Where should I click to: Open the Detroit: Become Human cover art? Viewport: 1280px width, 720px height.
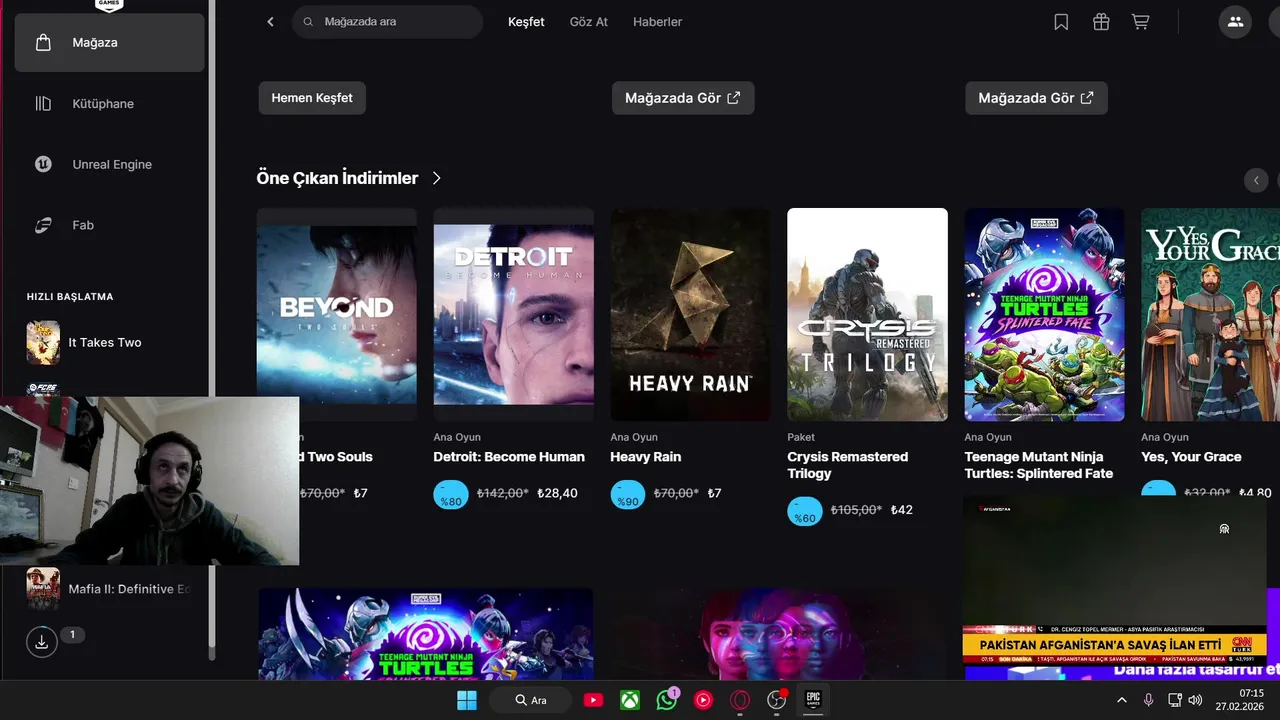click(x=514, y=314)
